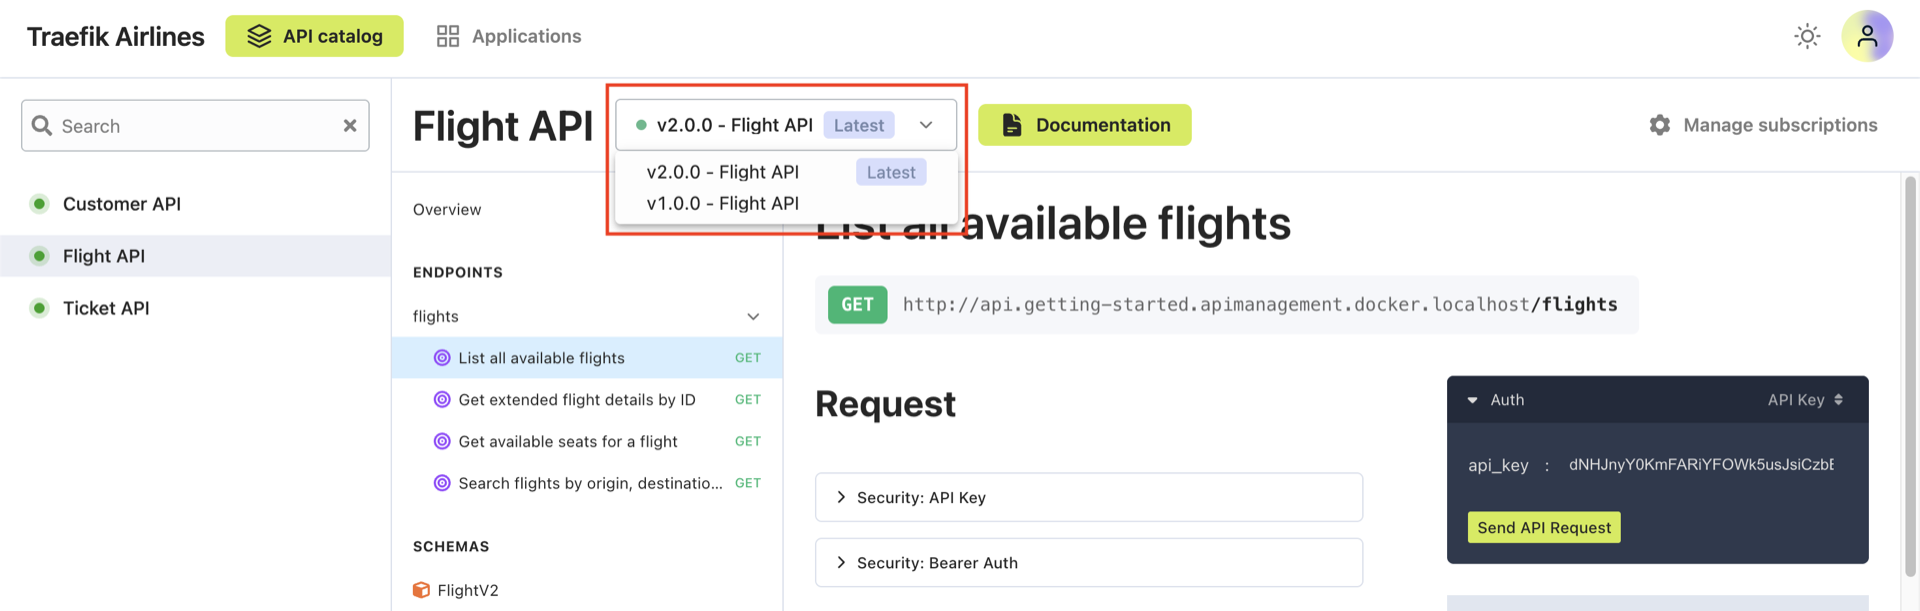Screen dimensions: 1920x611
Task: Click the Latest badge in dropdown list
Action: coord(891,172)
